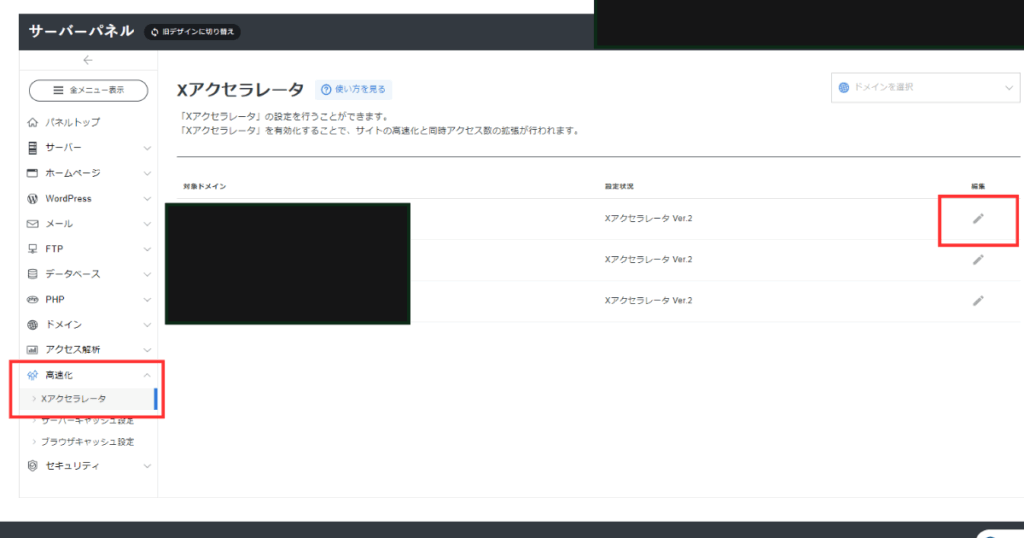Click the home icon beside パネルトップ
This screenshot has width=1024, height=538.
(x=33, y=123)
